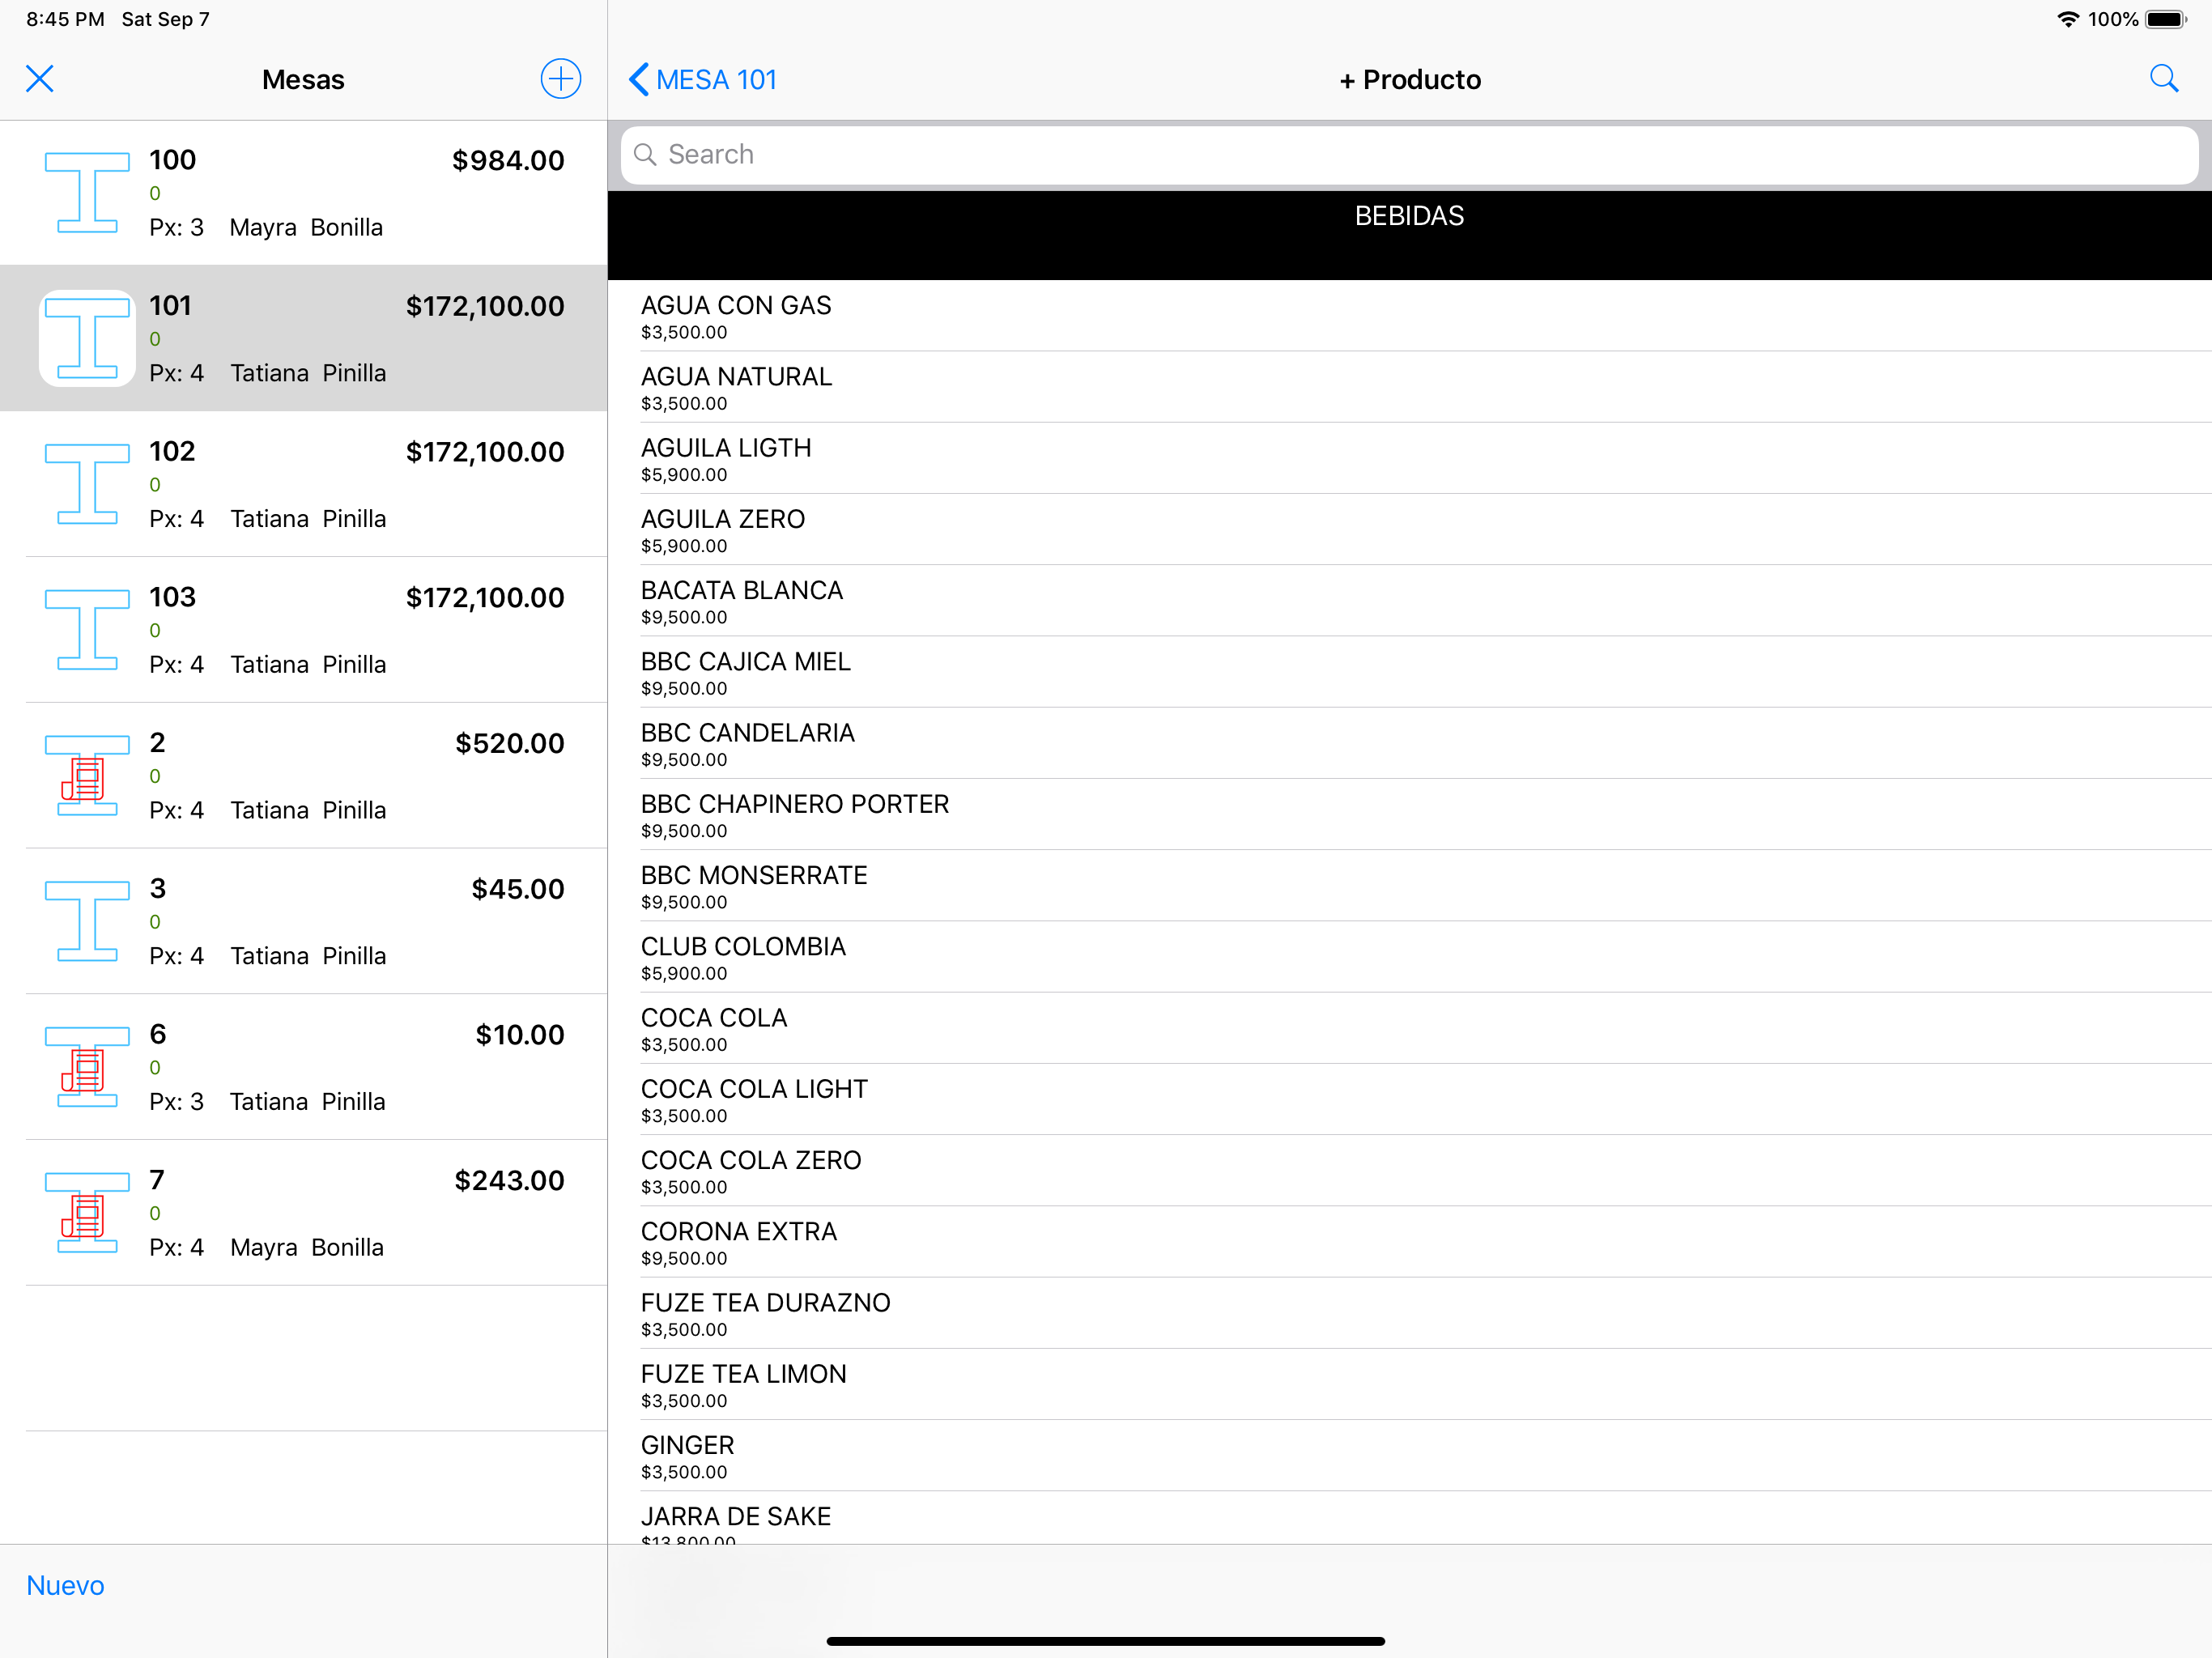Select the table icon for mesa 3
The width and height of the screenshot is (2212, 1658).
tap(87, 922)
